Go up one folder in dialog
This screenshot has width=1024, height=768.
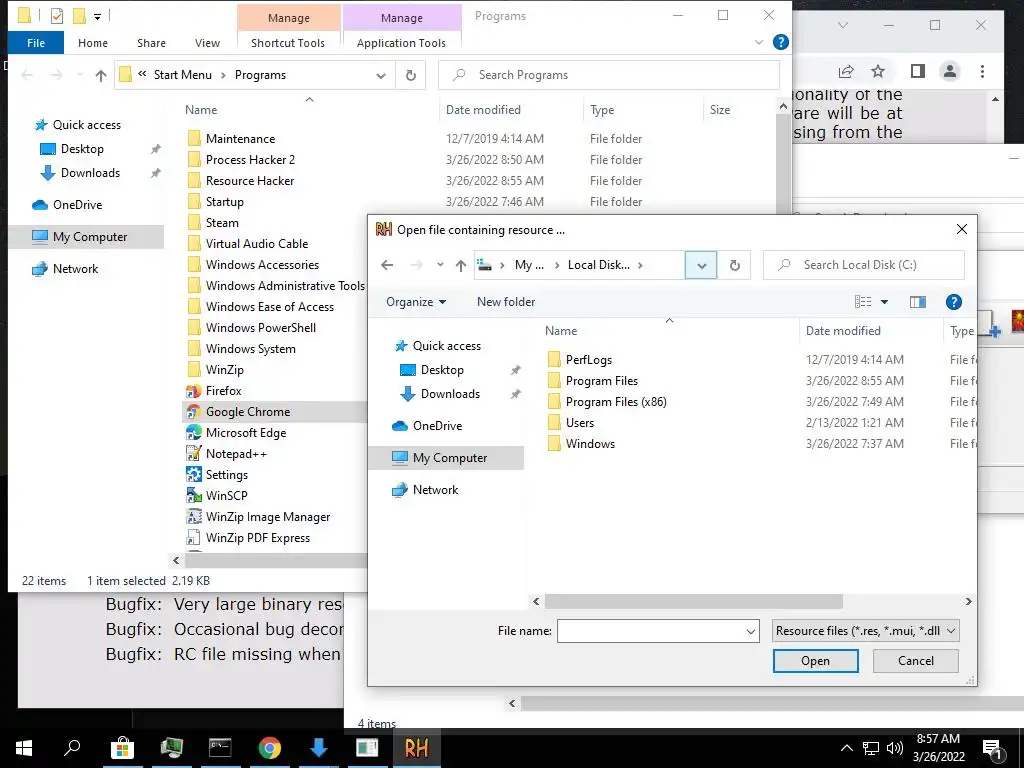[x=461, y=265]
